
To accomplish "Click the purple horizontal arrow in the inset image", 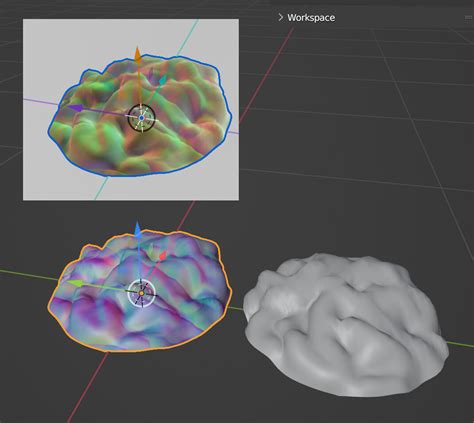I will point(76,108).
